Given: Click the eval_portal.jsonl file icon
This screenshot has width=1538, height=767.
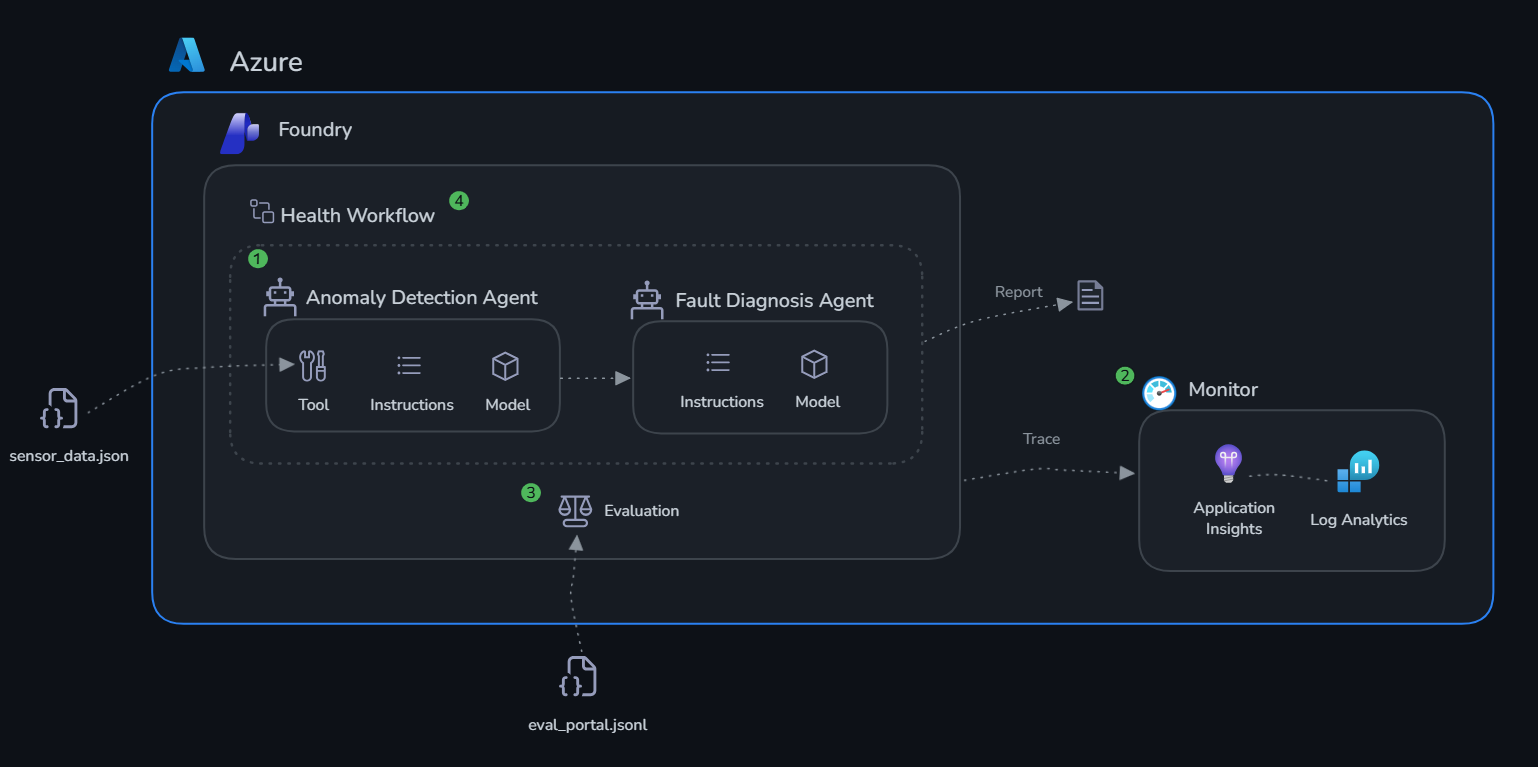Looking at the screenshot, I should [578, 677].
